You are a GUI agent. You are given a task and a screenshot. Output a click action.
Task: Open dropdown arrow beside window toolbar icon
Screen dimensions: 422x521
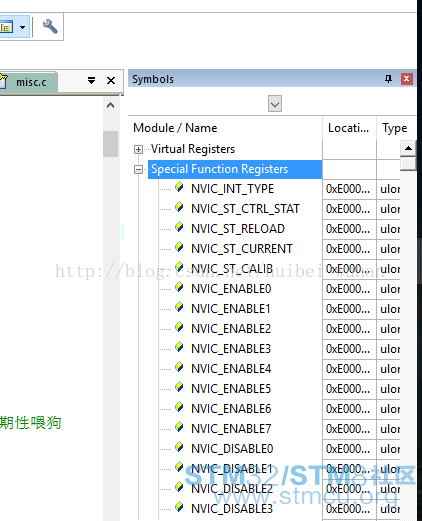22,27
